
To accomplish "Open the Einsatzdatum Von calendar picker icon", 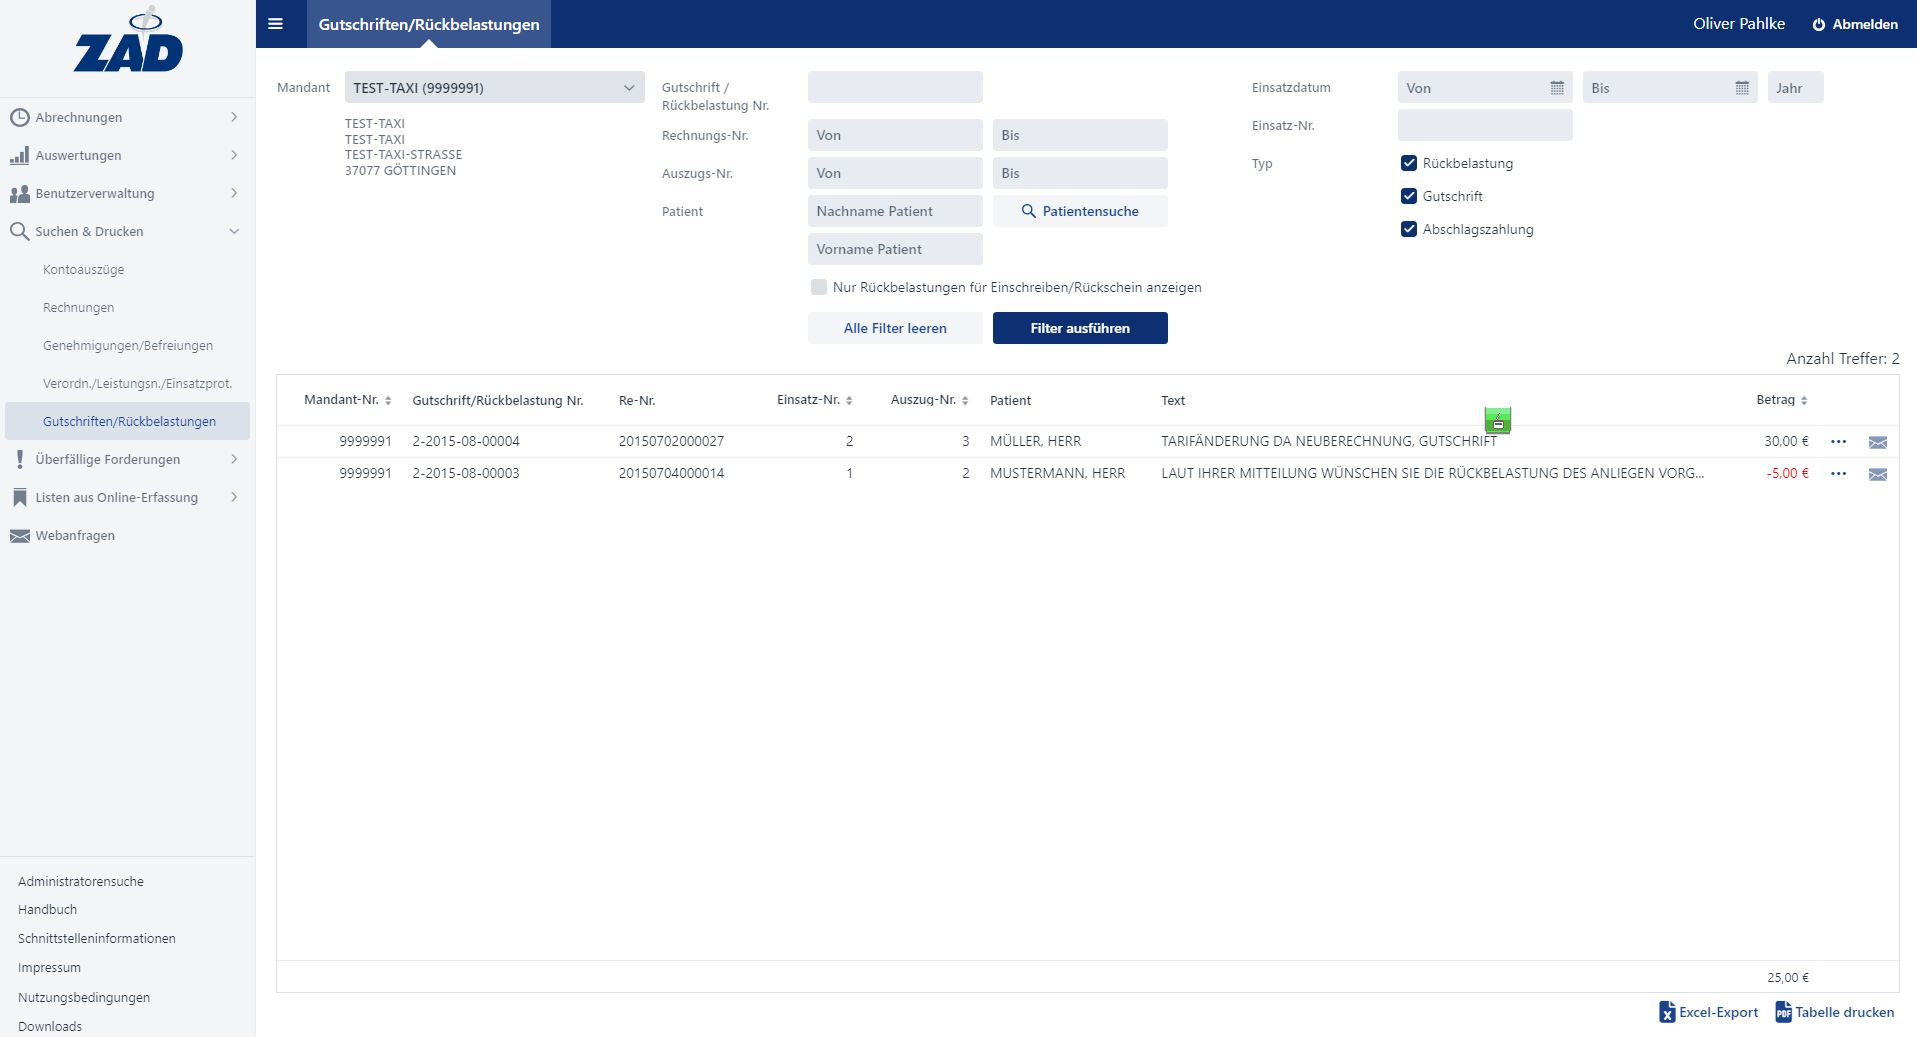I will [1556, 88].
